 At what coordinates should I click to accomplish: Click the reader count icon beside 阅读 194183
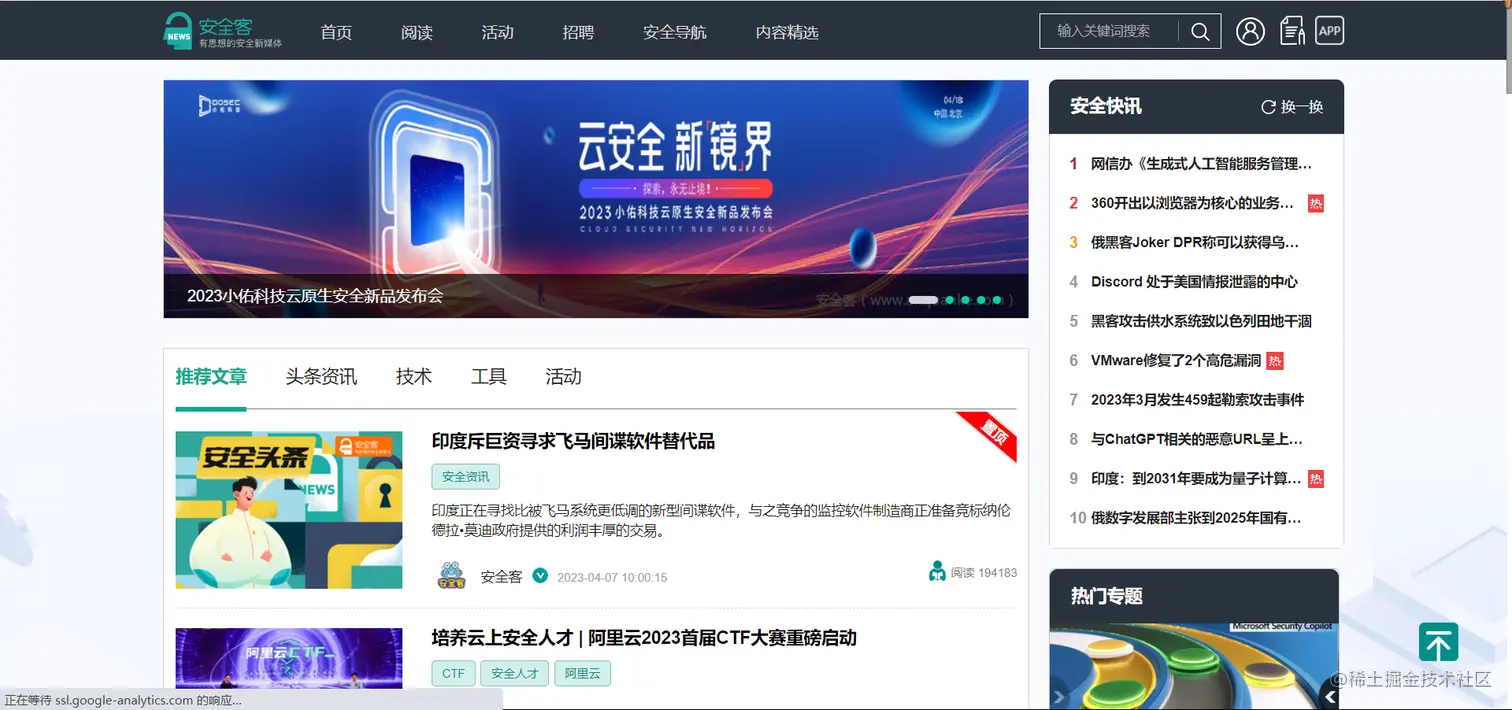tap(937, 572)
